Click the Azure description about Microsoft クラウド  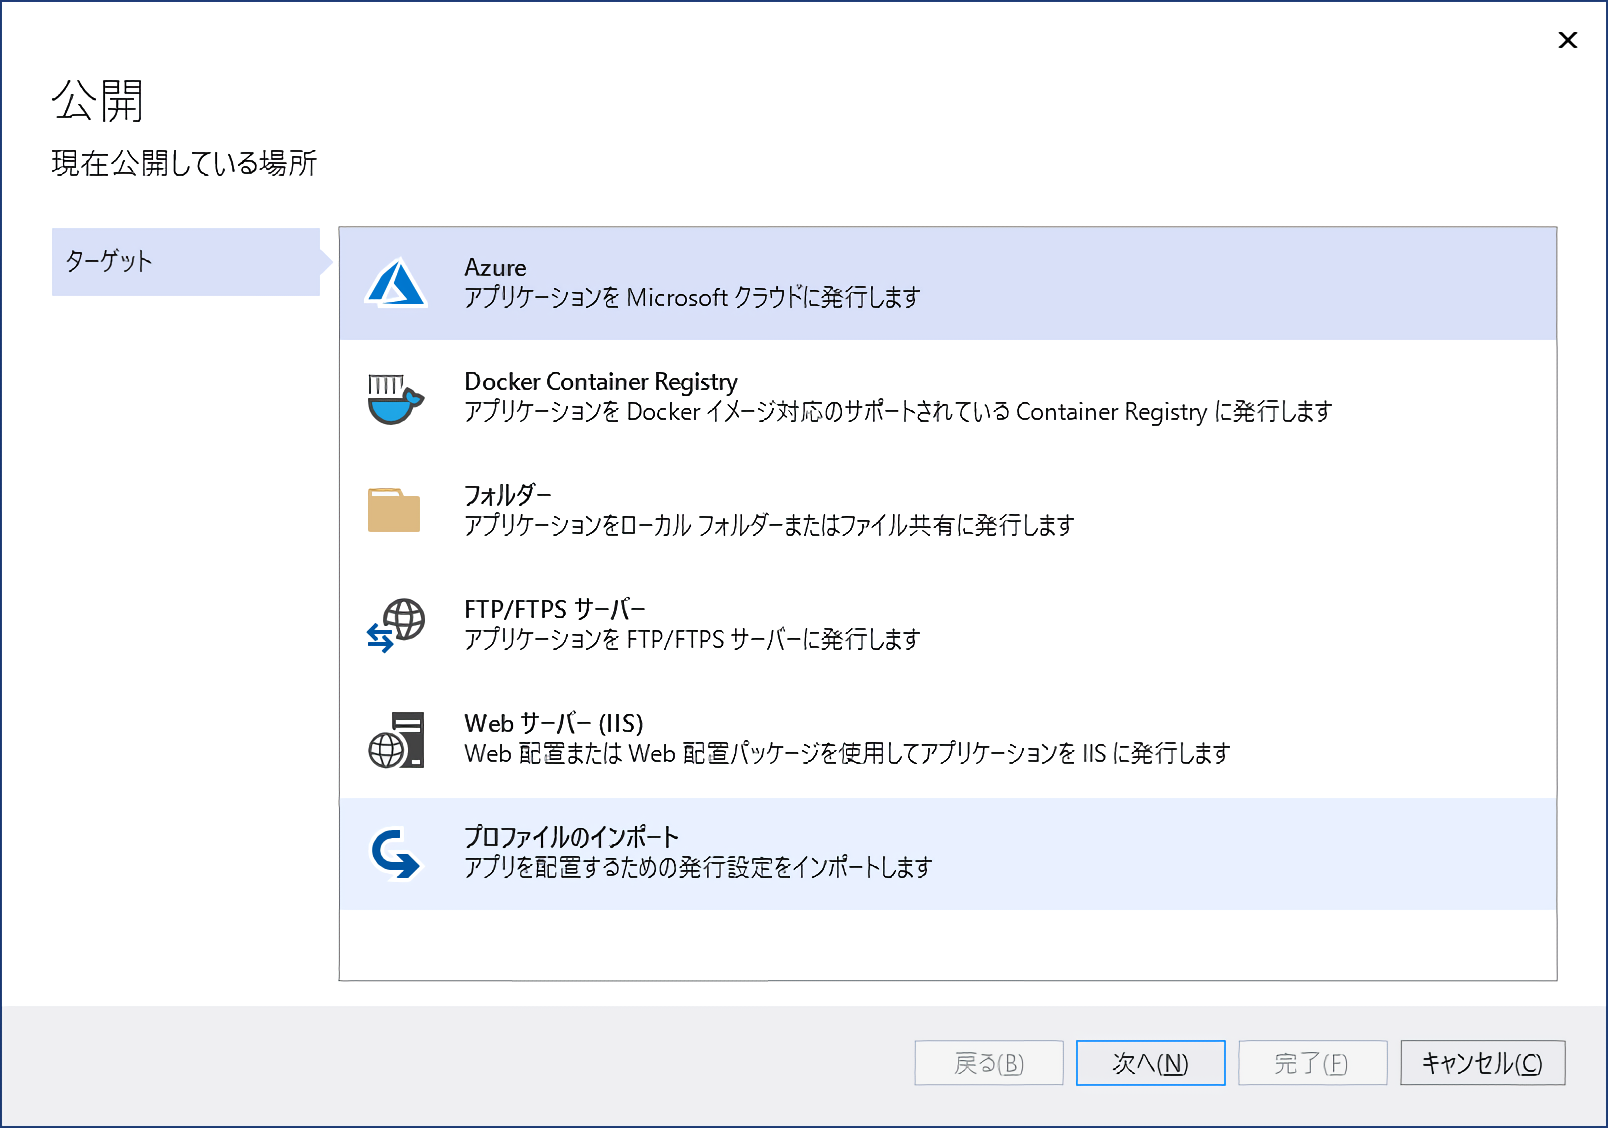coord(692,298)
